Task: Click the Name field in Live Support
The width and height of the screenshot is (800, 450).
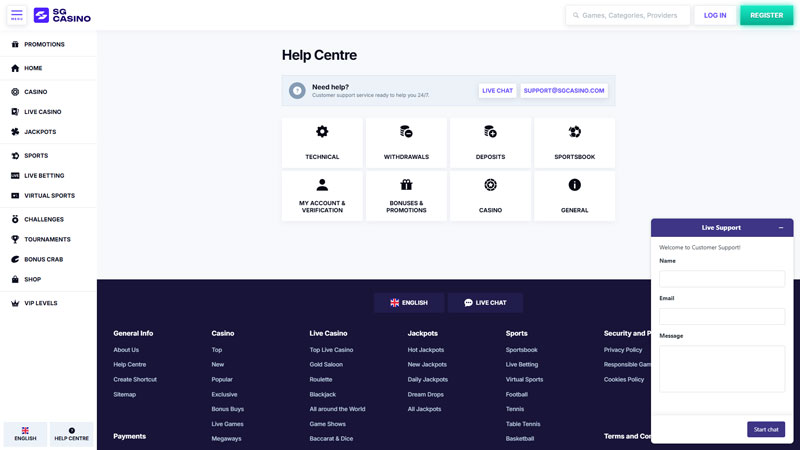Action: point(721,279)
